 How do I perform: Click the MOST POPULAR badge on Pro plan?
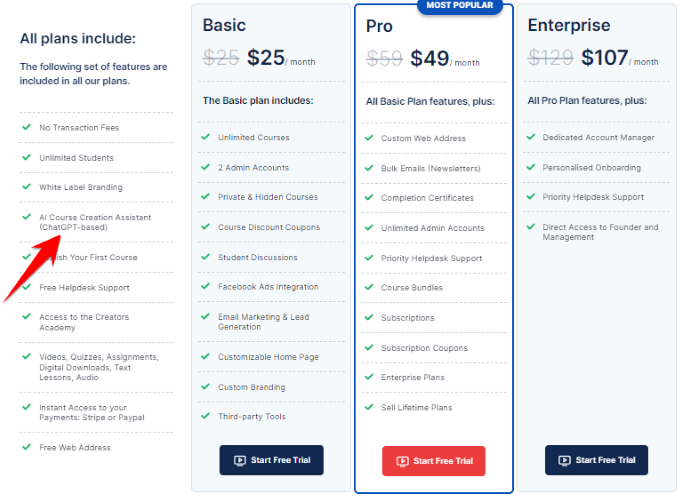tap(460, 6)
